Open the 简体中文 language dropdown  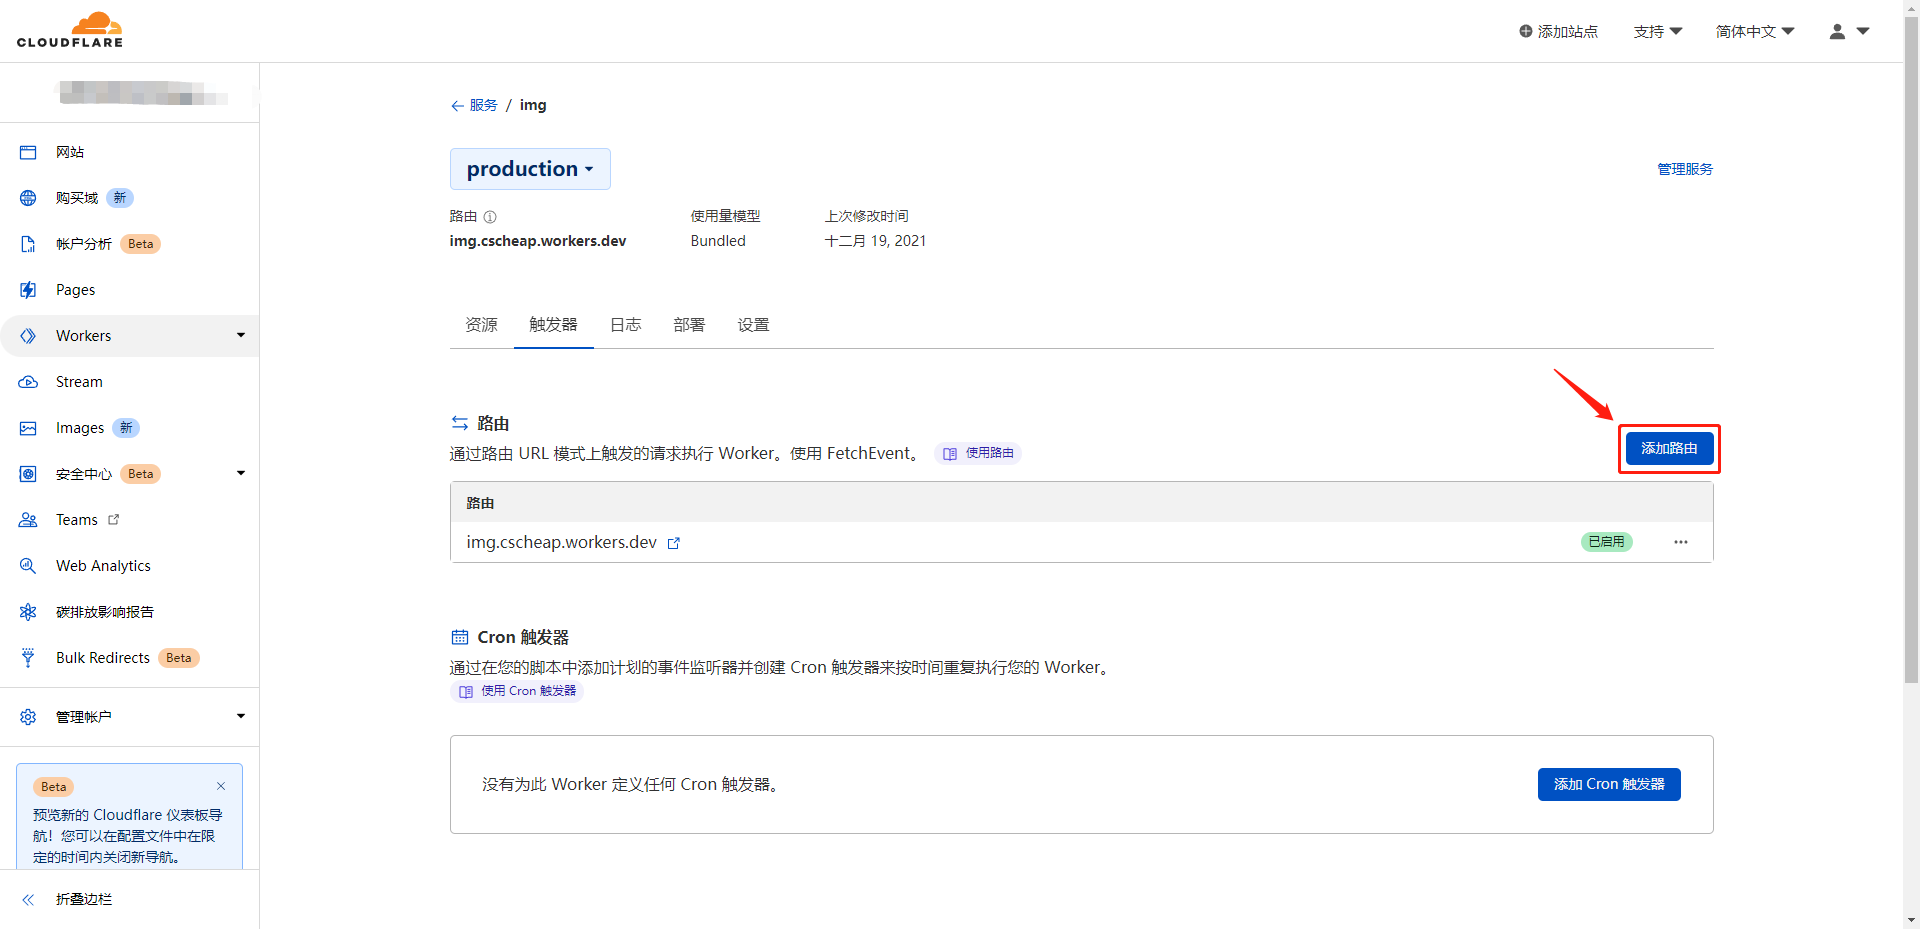pos(1755,31)
